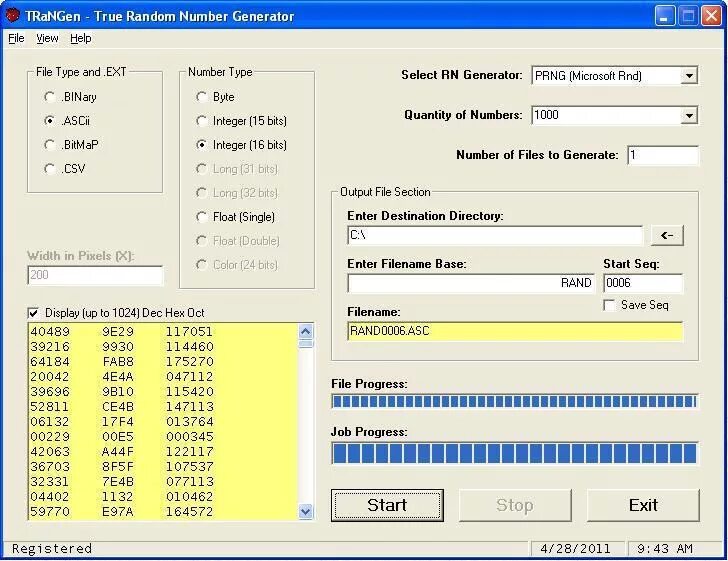Enable the Save Seq checkbox
The width and height of the screenshot is (728, 561).
[609, 305]
